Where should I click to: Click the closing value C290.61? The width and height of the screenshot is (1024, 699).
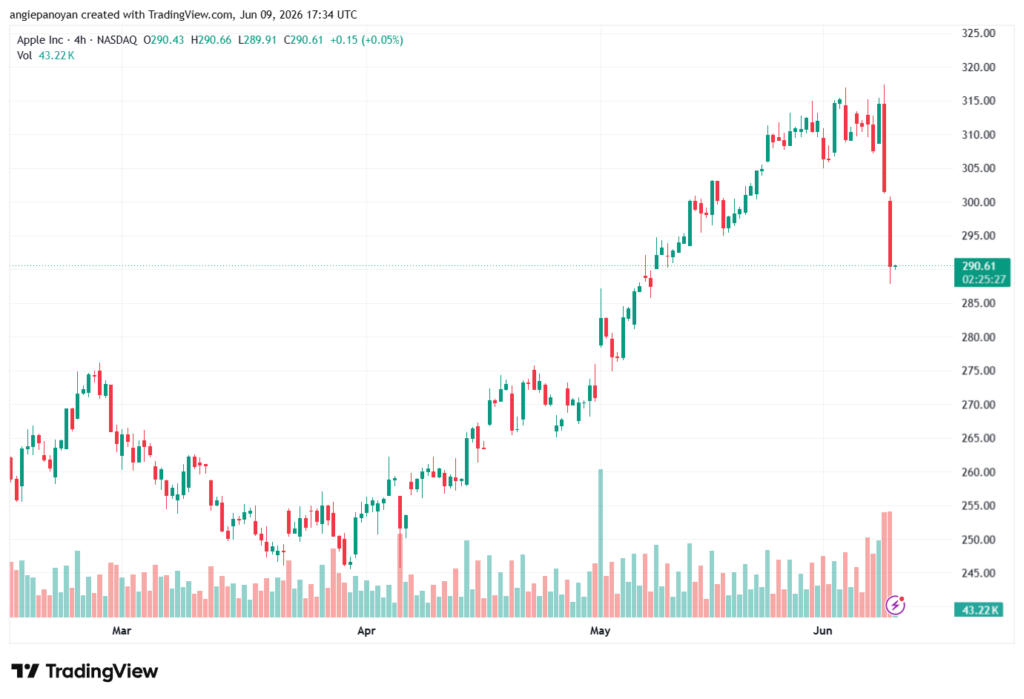point(304,40)
